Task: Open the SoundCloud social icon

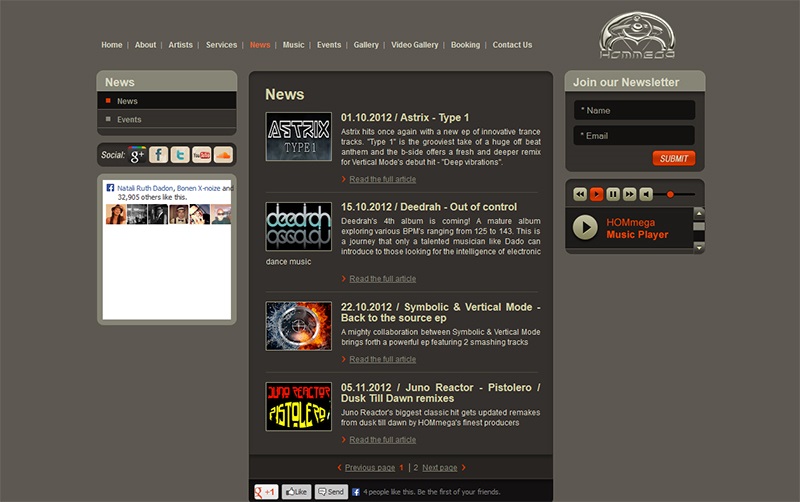Action: pos(223,155)
